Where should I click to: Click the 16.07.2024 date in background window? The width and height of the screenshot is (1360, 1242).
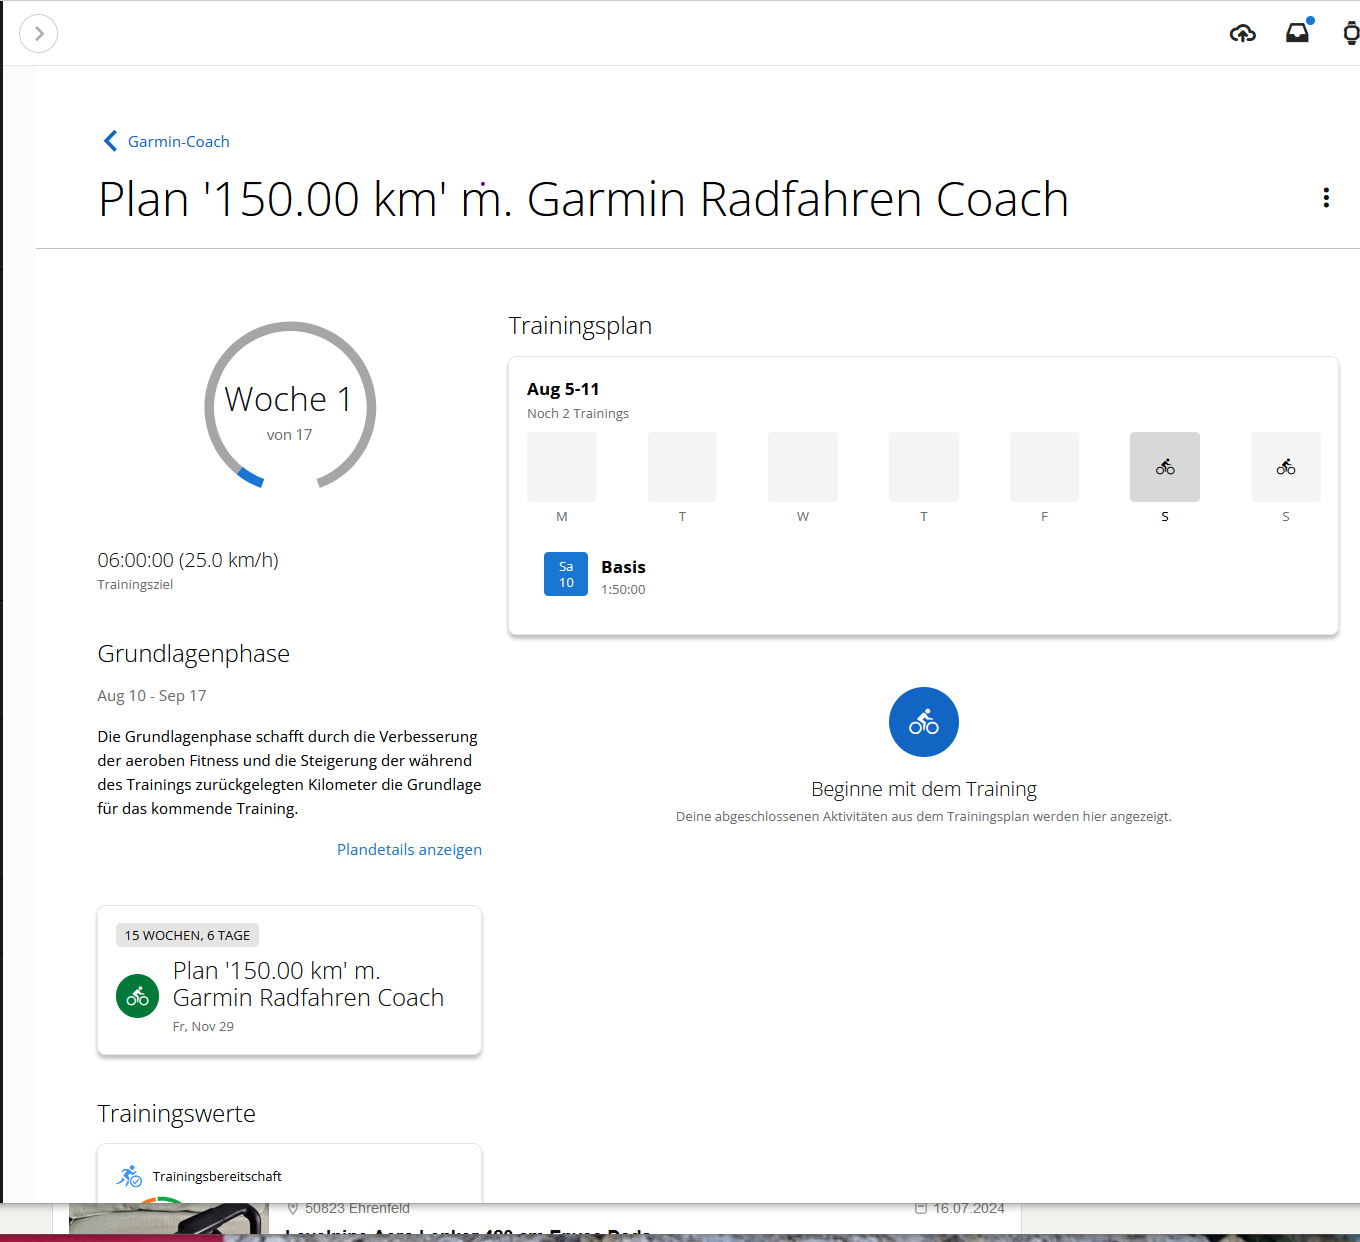[x=968, y=1208]
